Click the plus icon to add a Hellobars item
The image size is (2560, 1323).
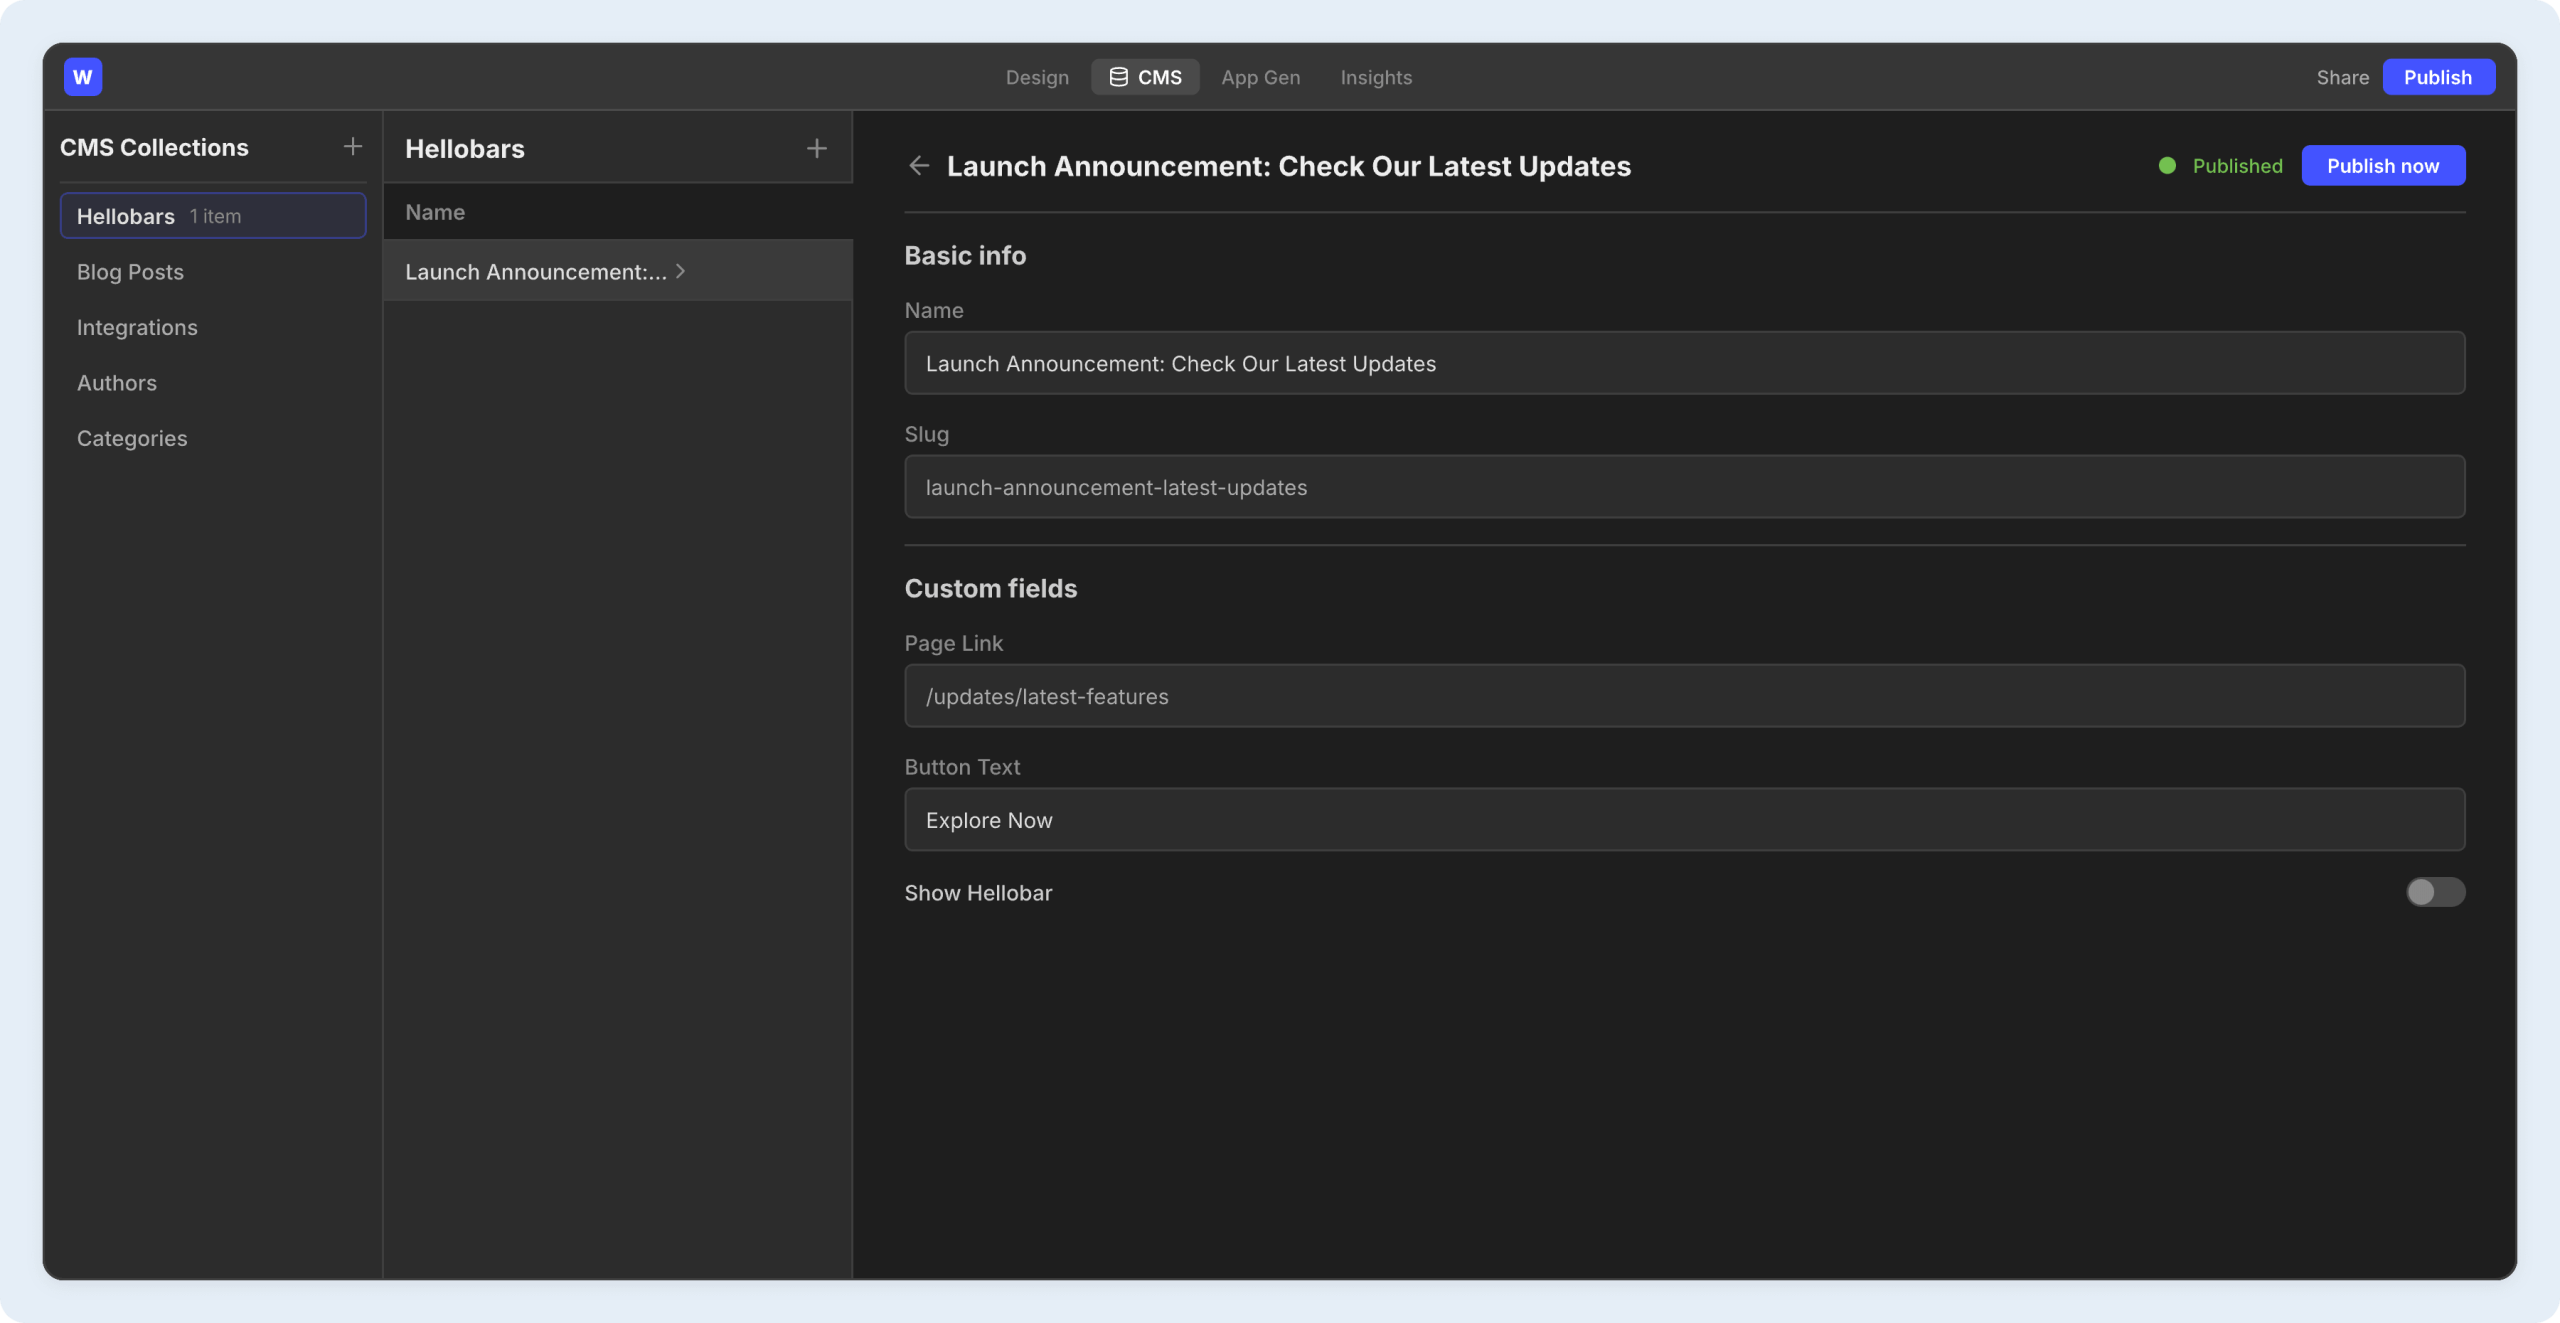(x=816, y=147)
